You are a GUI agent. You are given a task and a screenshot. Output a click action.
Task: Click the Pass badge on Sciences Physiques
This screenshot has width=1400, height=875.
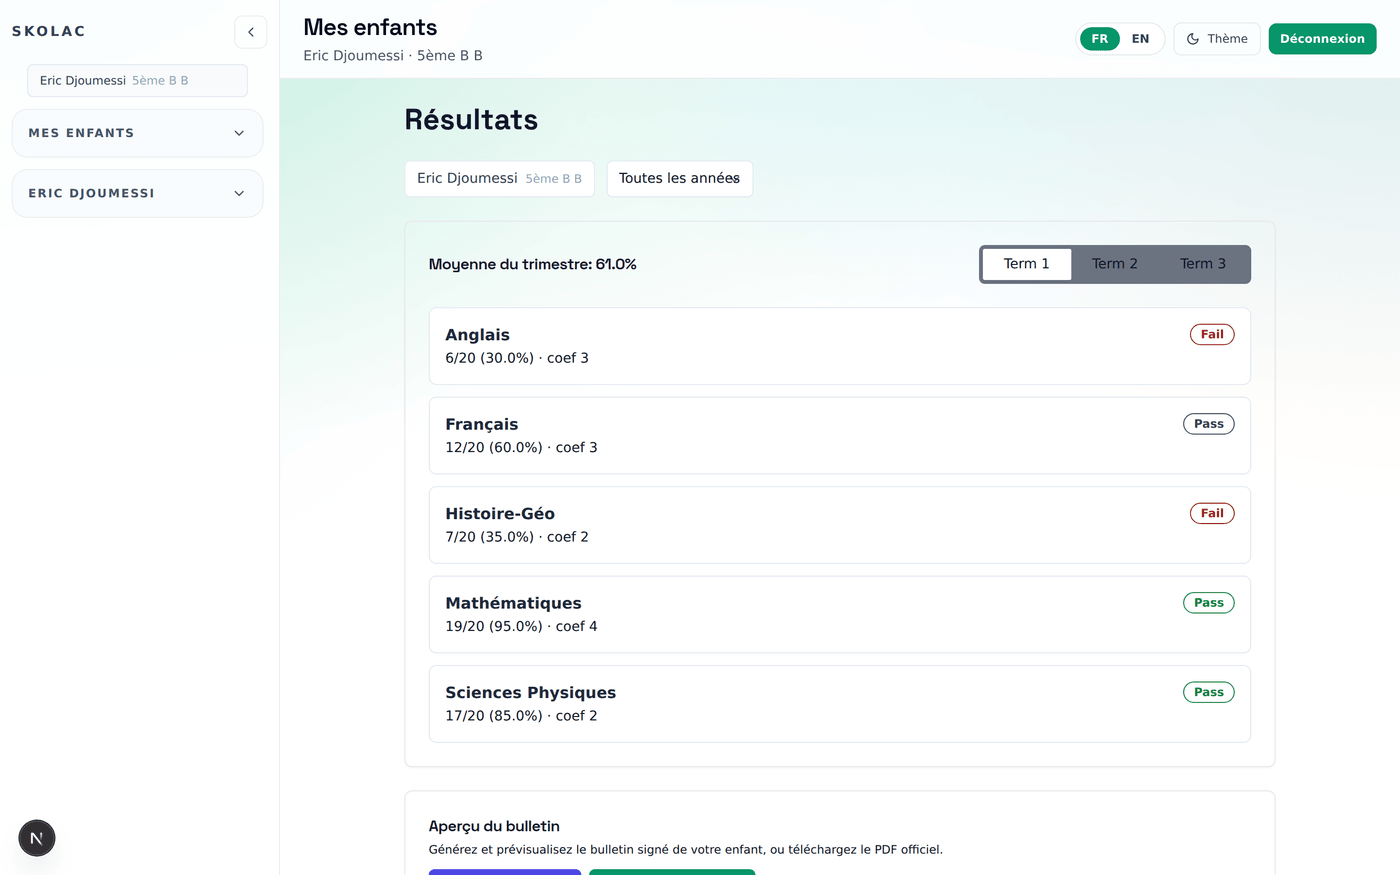click(x=1209, y=692)
